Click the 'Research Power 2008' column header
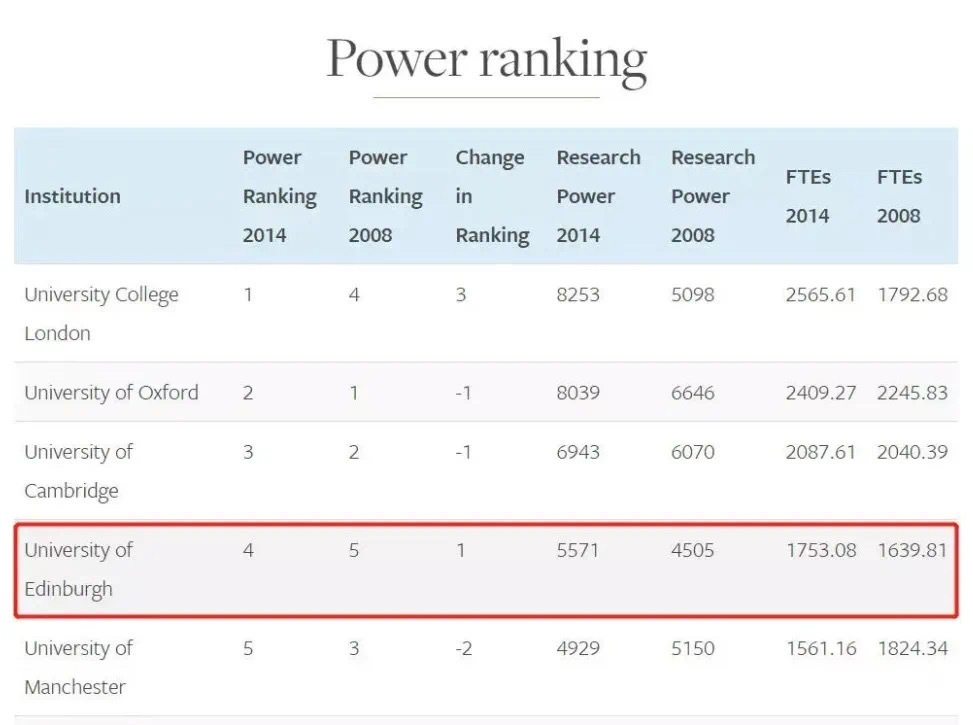The width and height of the screenshot is (973, 725). [713, 196]
